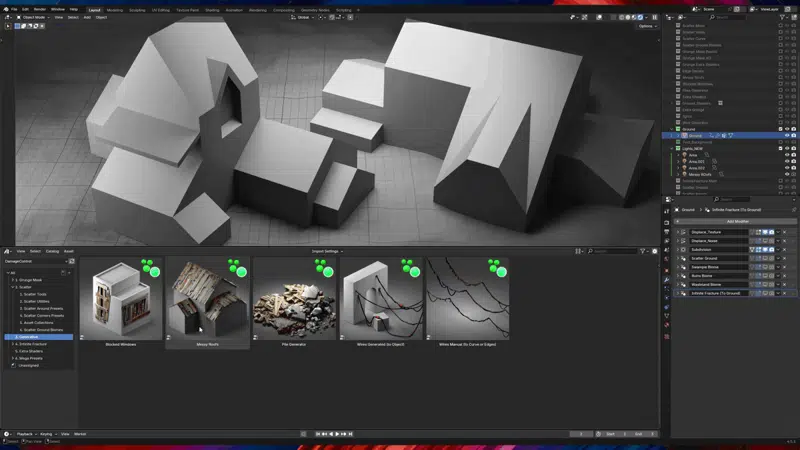Open the asset browser filter icon

(643, 251)
